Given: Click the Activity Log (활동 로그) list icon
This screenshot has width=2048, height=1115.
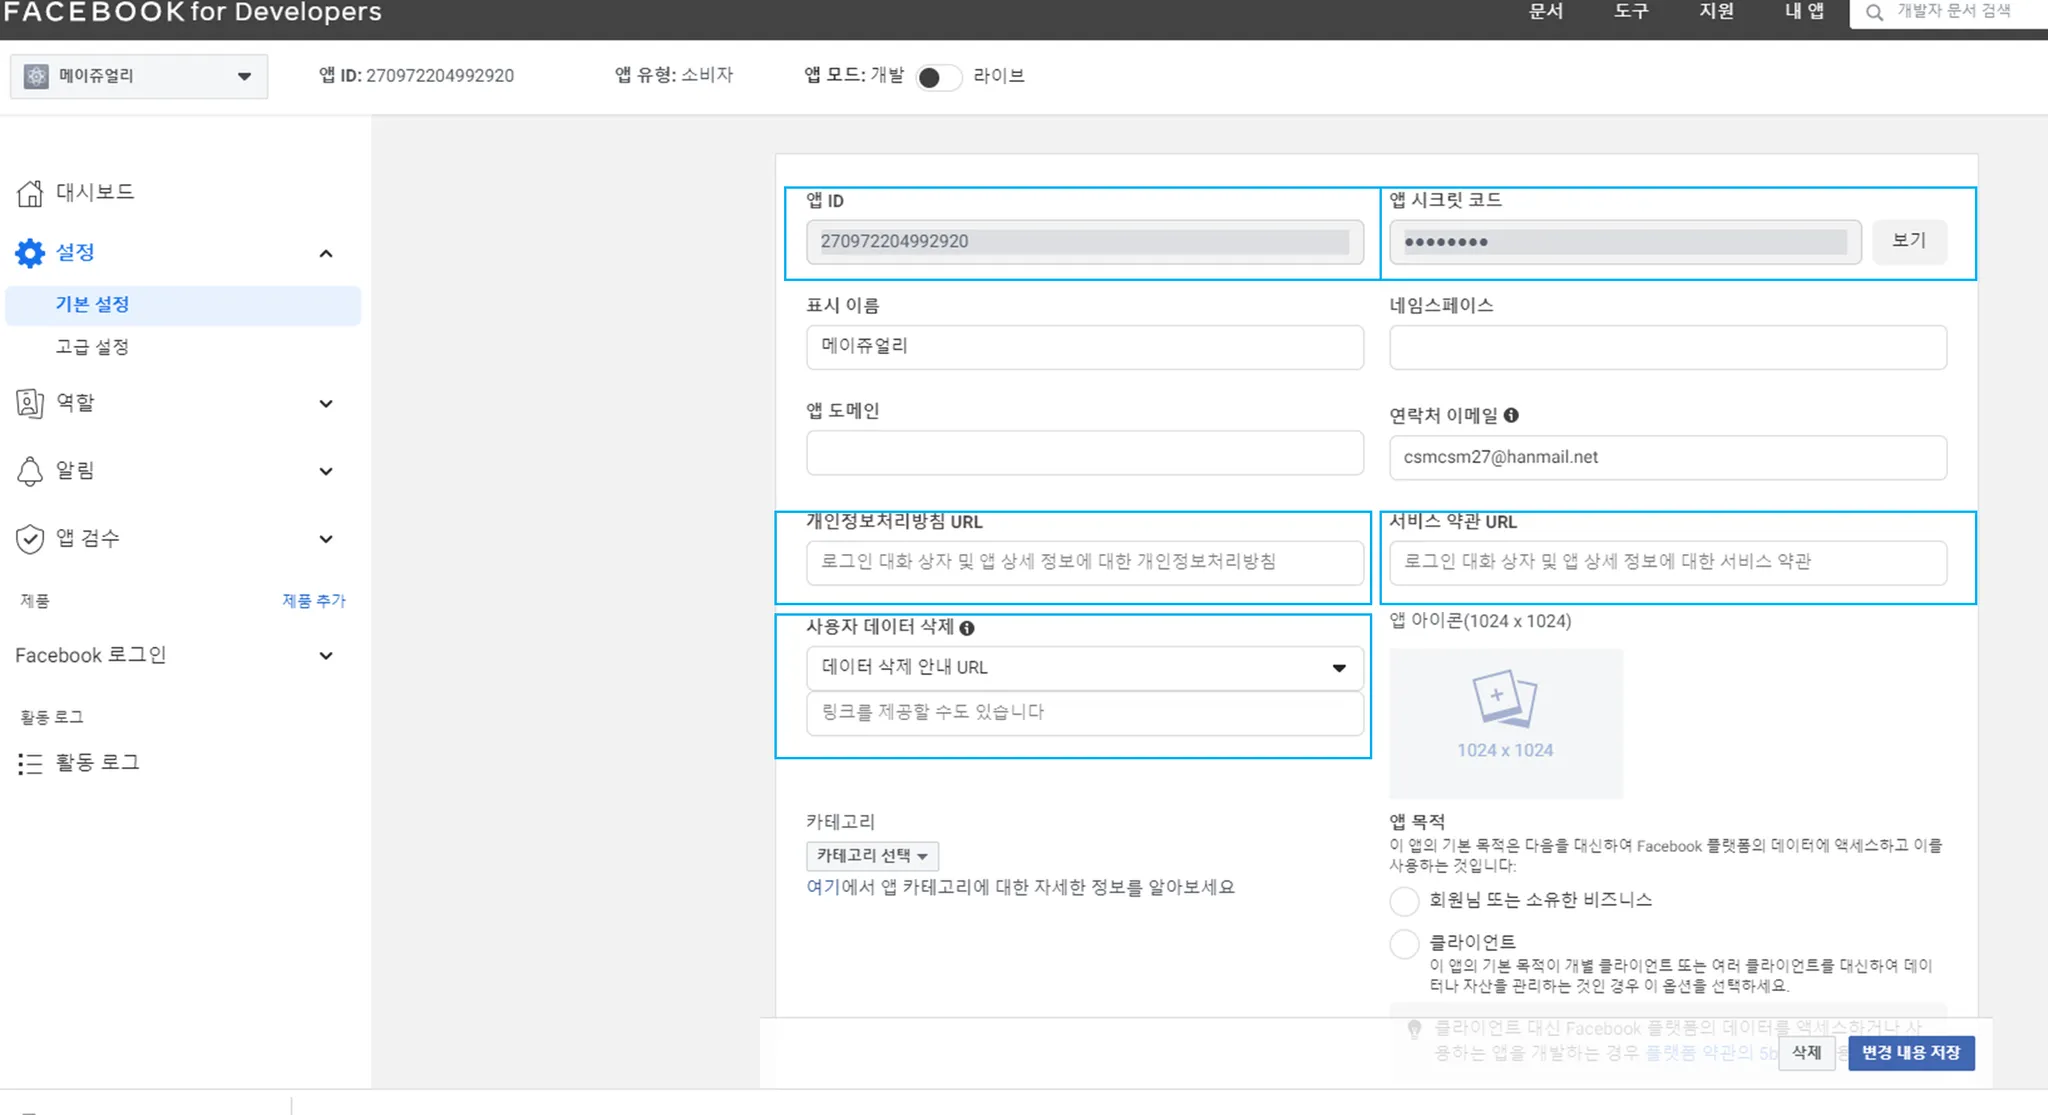Looking at the screenshot, I should 30,764.
